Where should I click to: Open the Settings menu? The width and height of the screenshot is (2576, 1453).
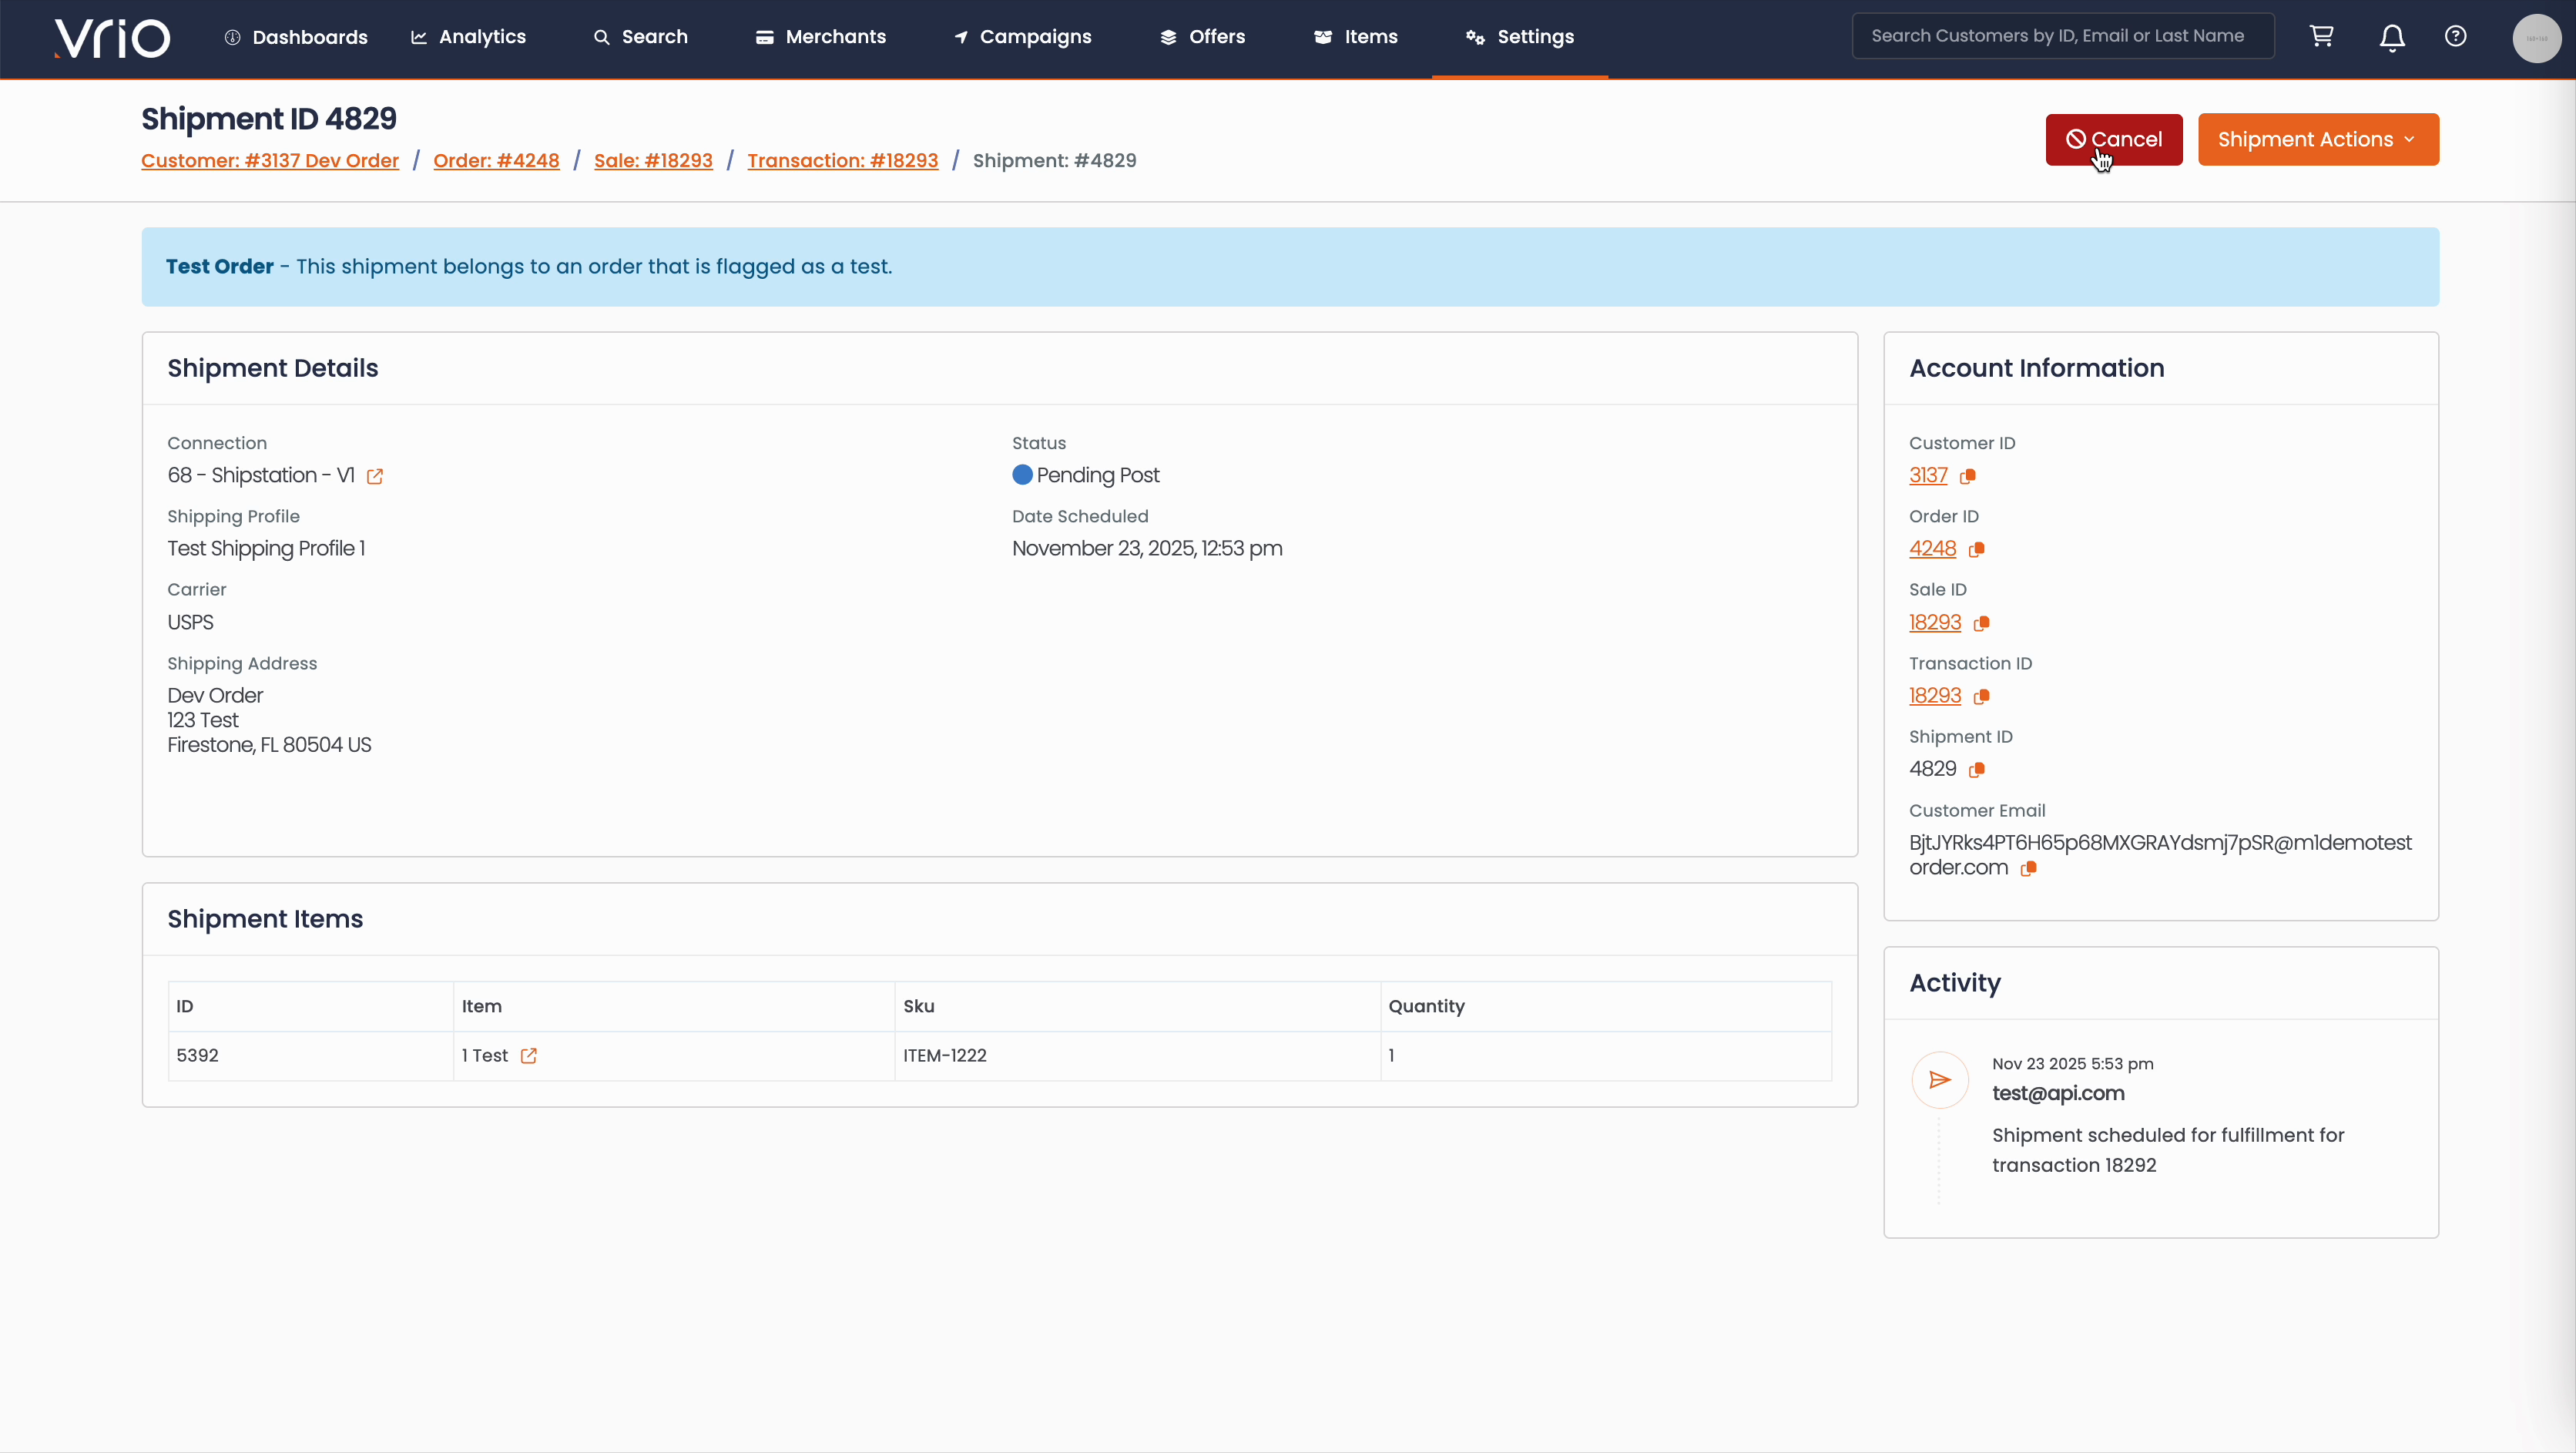click(1520, 37)
